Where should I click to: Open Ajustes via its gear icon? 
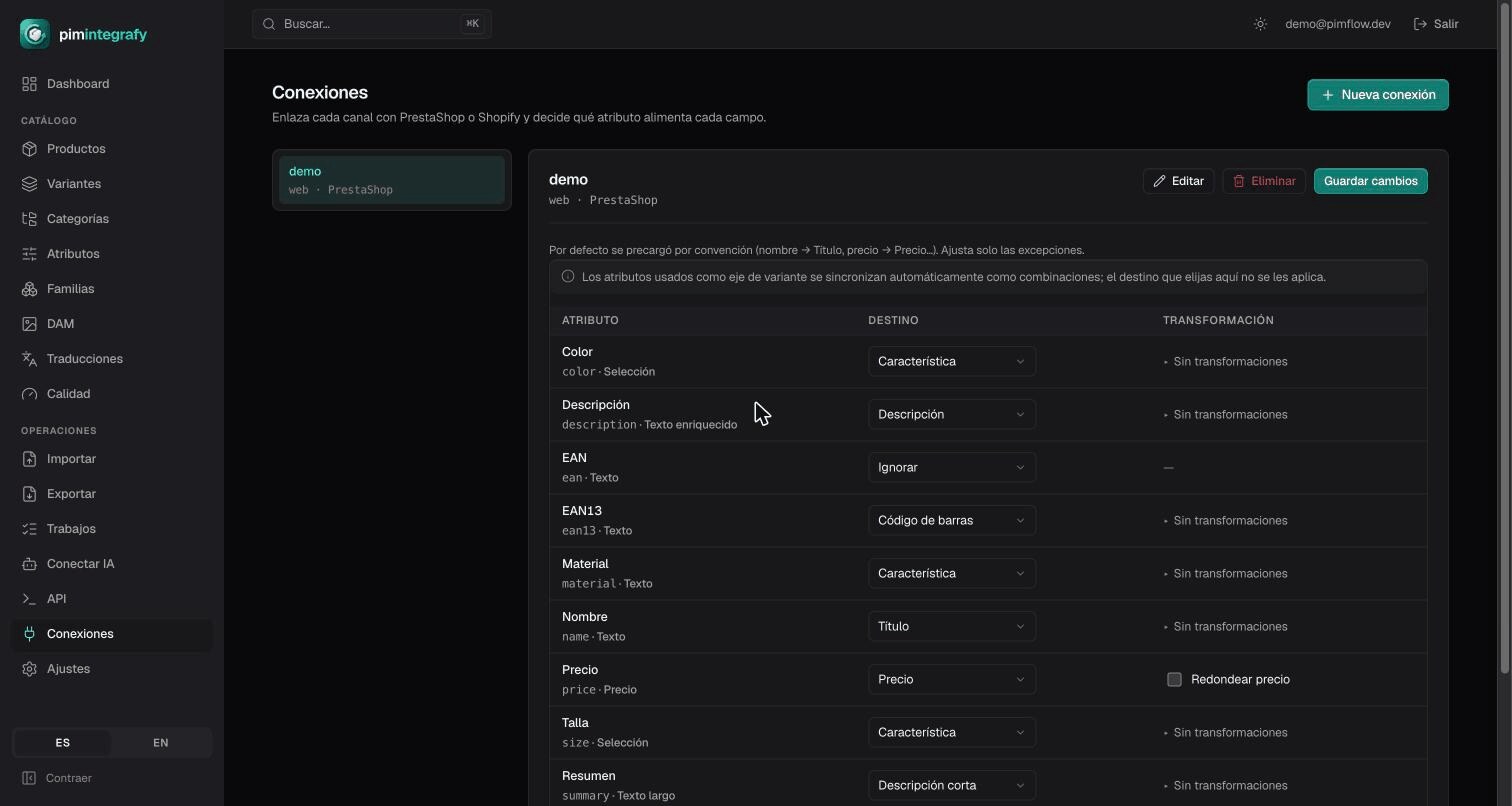[x=29, y=669]
